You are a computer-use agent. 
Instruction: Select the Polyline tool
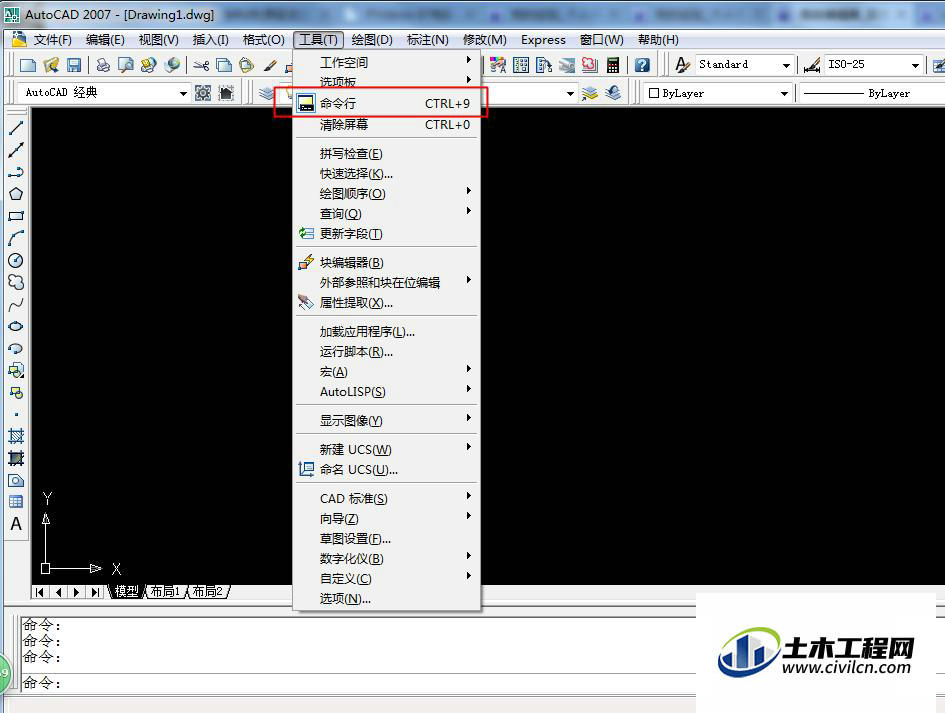pos(16,172)
